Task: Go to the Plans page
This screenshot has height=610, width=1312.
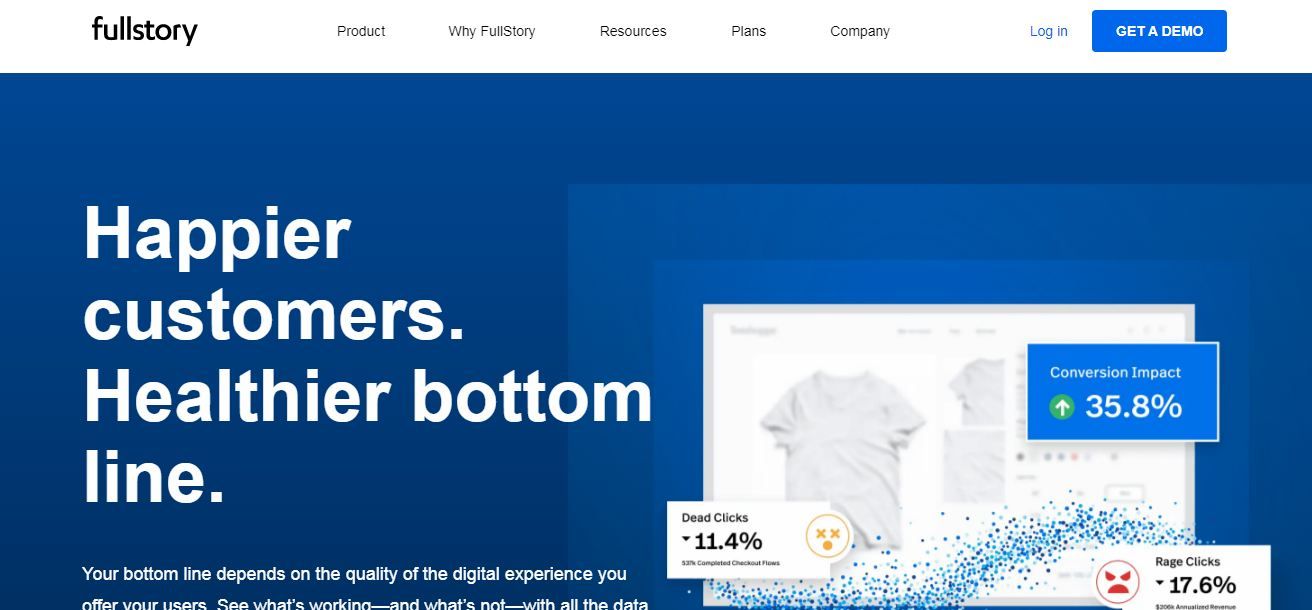Action: pyautogui.click(x=748, y=31)
